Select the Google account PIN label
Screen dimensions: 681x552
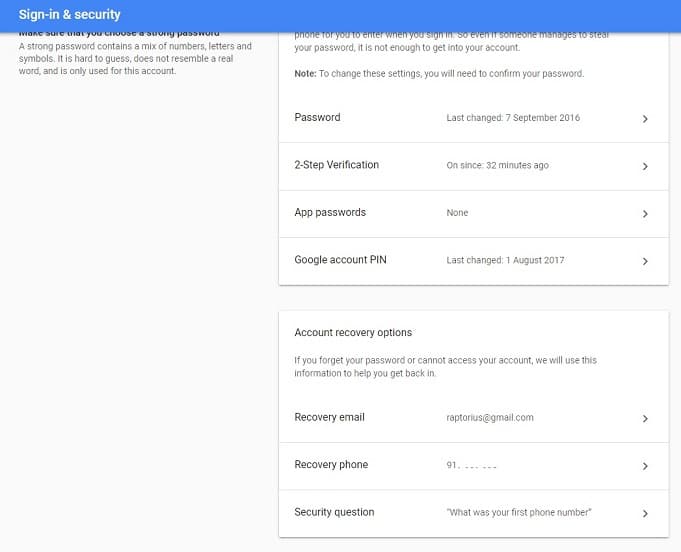340,260
